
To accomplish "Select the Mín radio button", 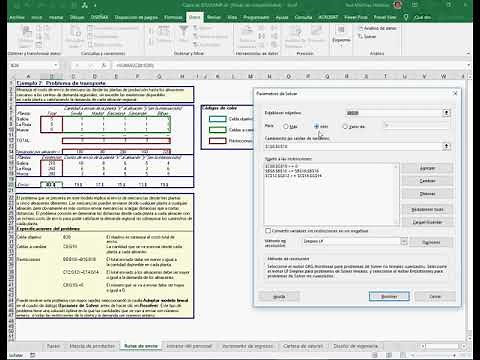I will (316, 126).
